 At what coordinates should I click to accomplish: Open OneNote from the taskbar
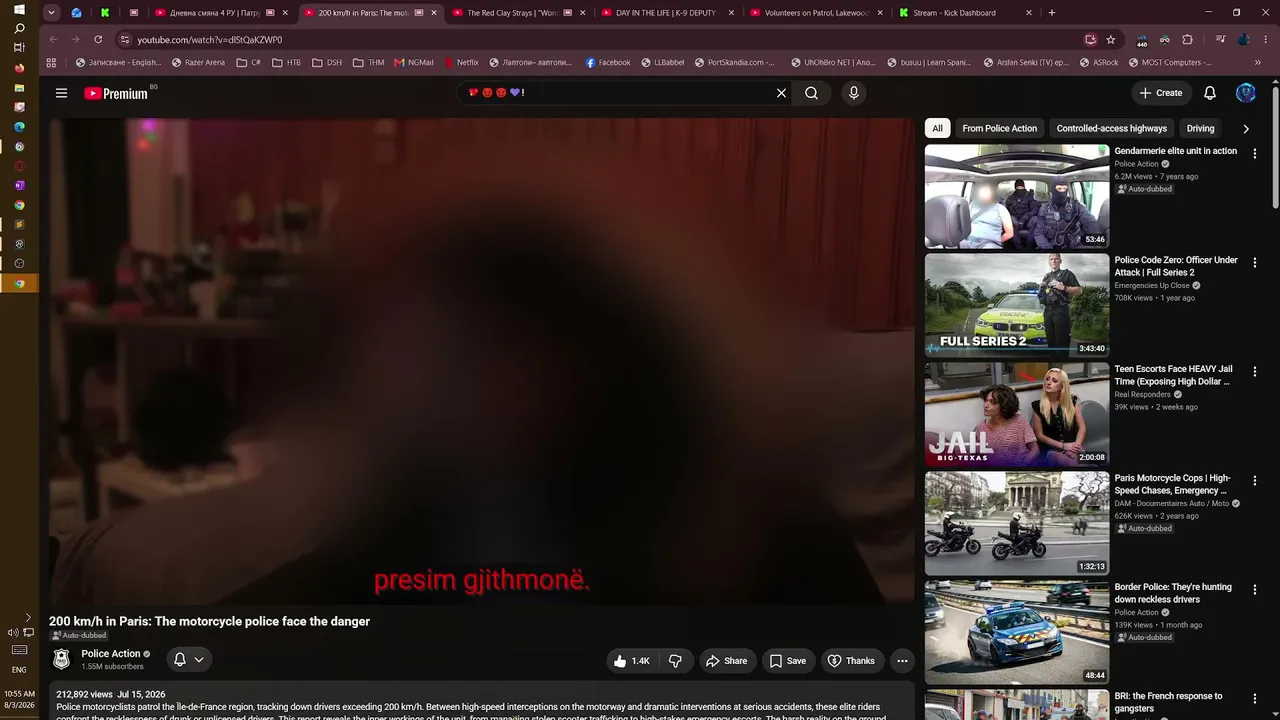click(19, 185)
